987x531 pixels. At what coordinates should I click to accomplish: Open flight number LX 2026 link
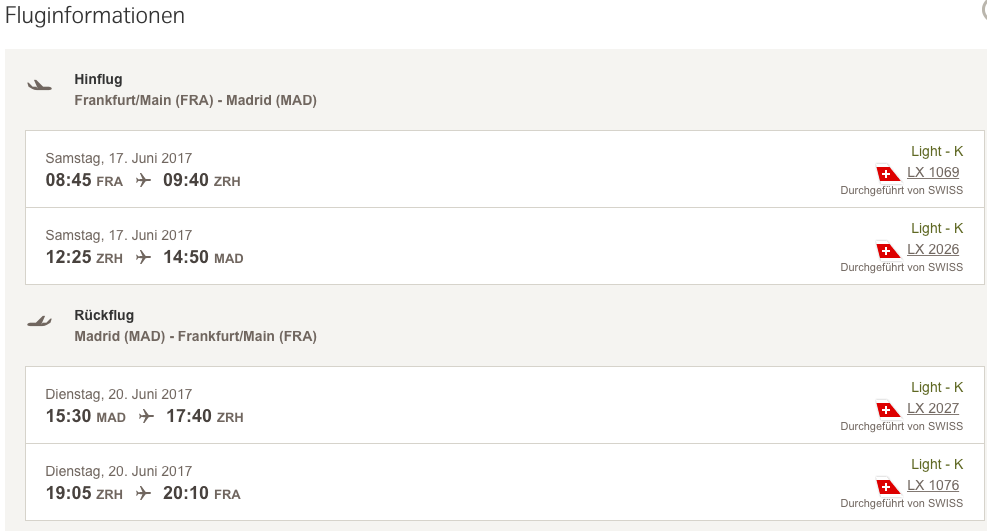coord(933,249)
